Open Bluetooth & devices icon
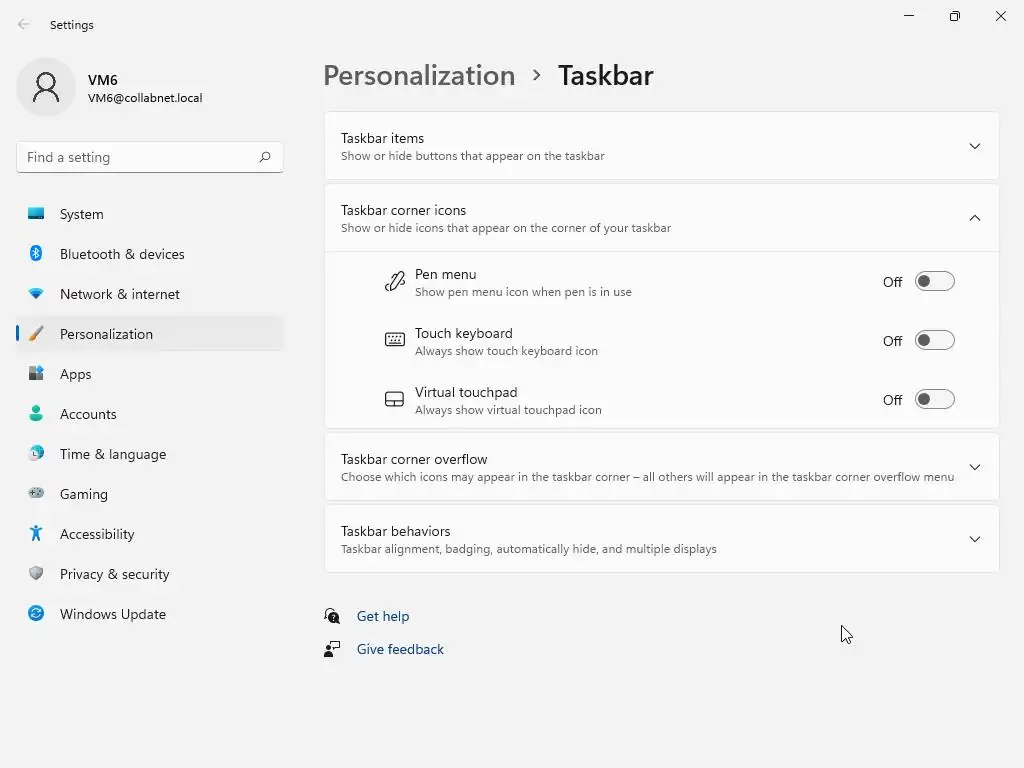Viewport: 1024px width, 768px height. (36, 254)
